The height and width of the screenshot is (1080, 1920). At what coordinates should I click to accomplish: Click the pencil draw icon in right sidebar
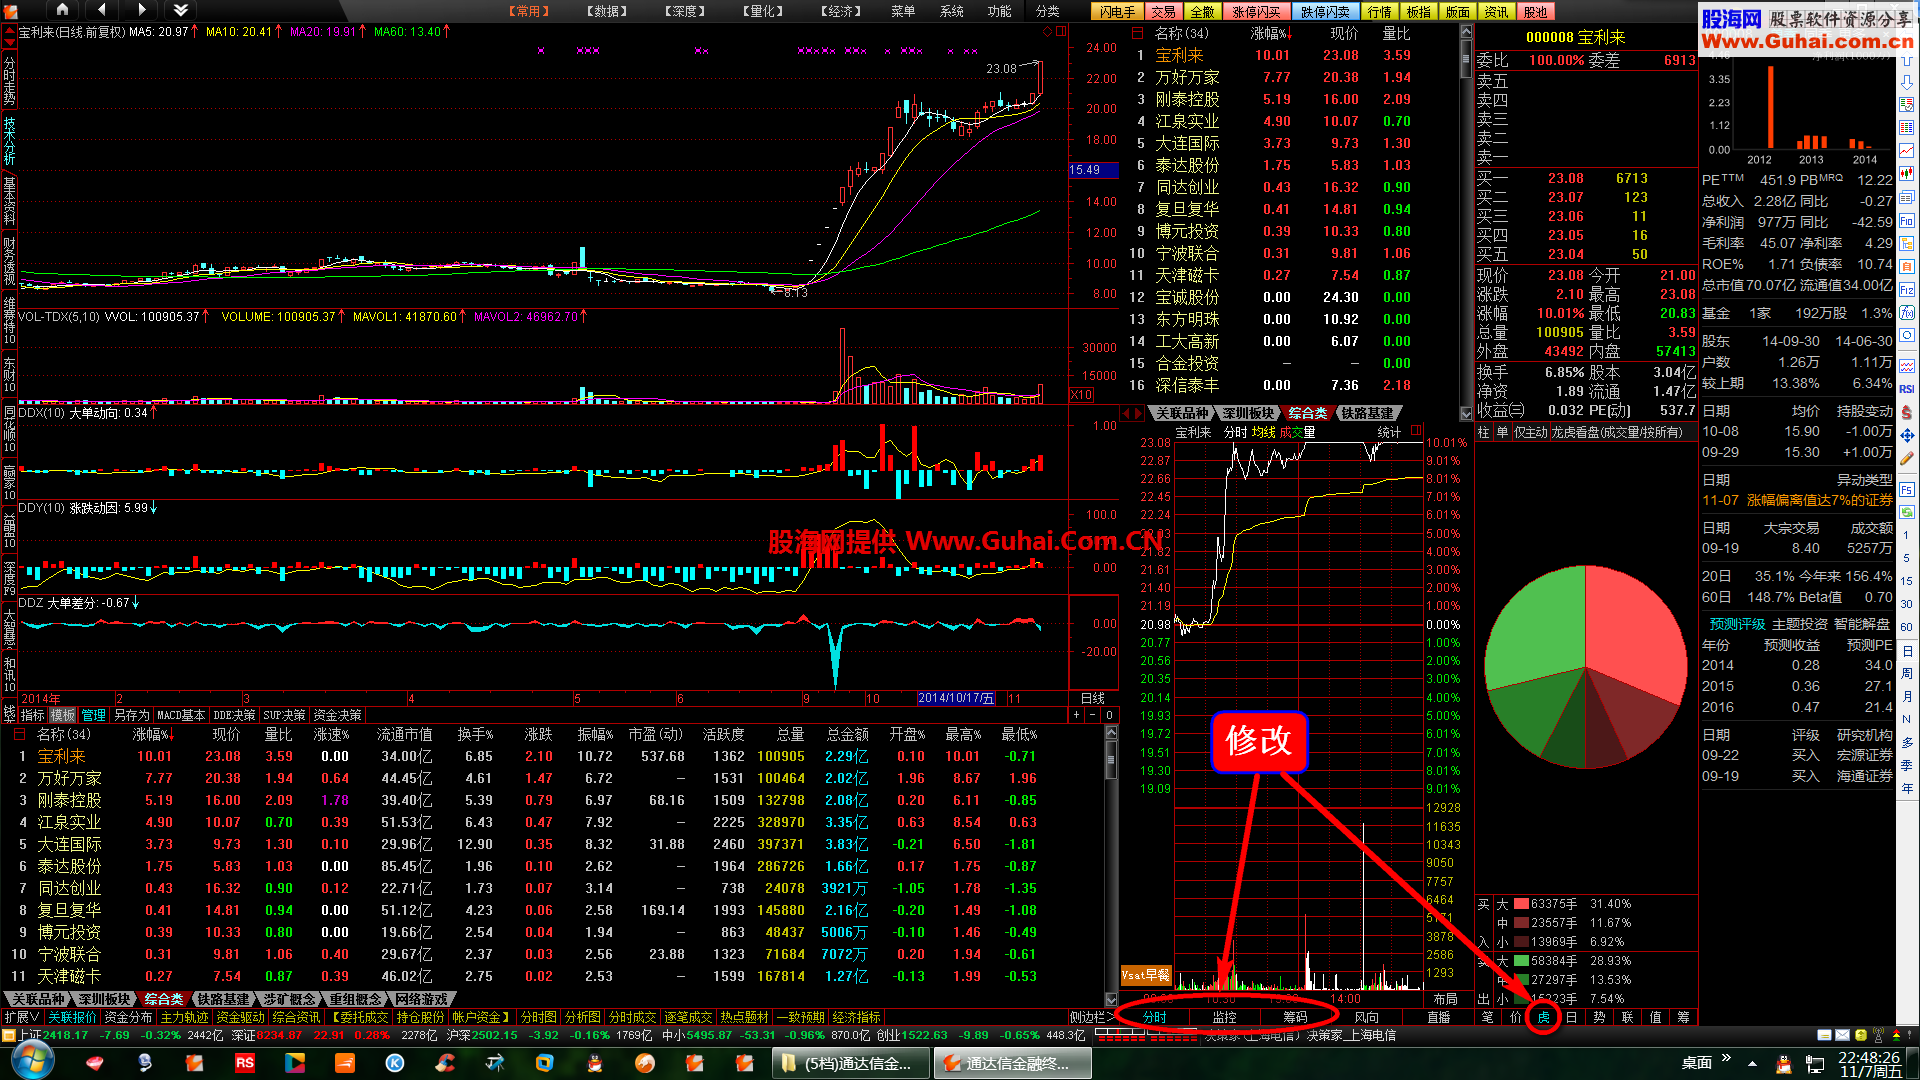1907,459
